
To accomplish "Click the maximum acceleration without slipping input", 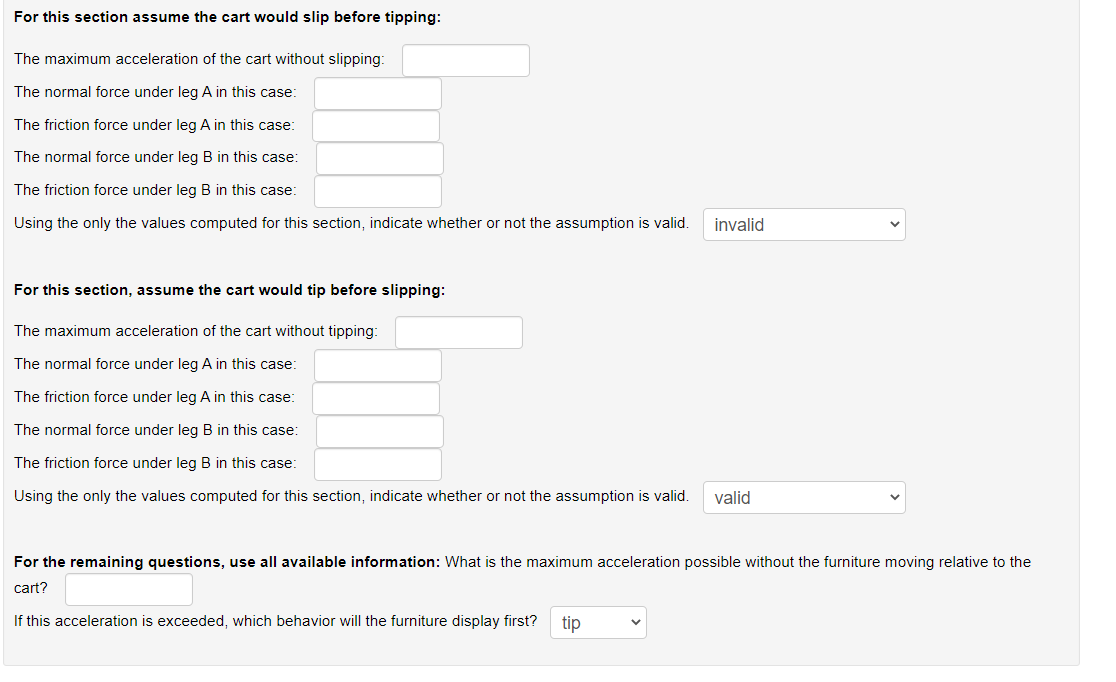I will tap(465, 61).
